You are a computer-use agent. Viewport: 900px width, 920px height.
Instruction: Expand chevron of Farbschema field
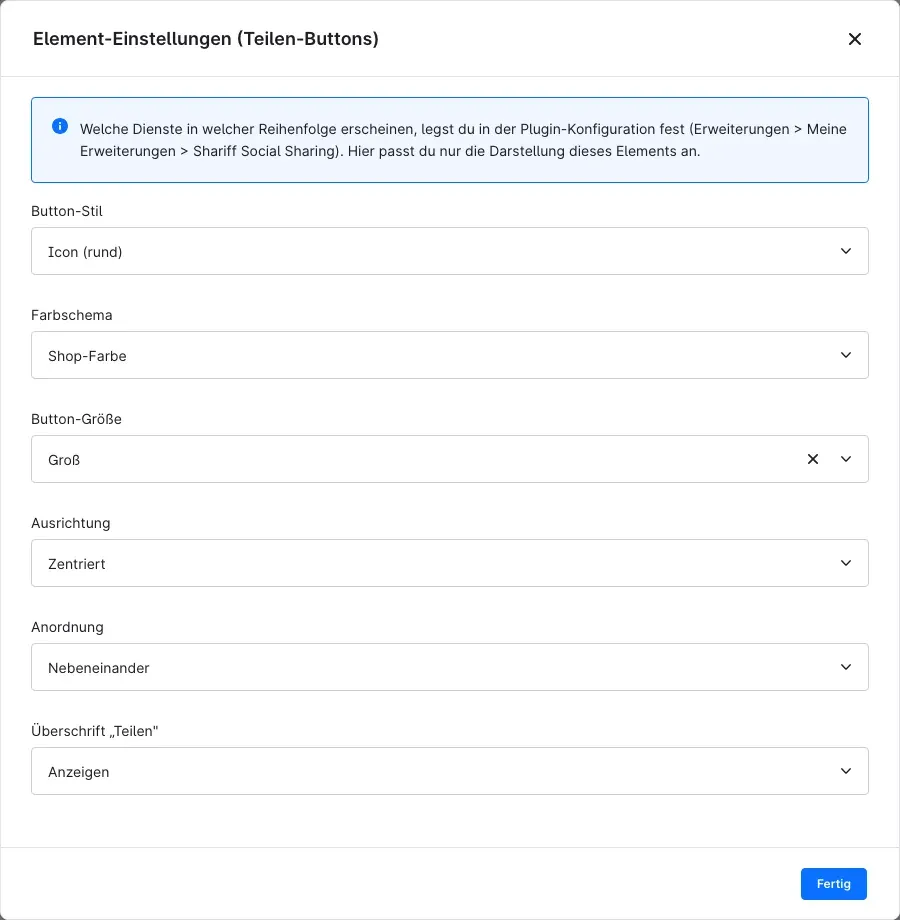(x=846, y=355)
